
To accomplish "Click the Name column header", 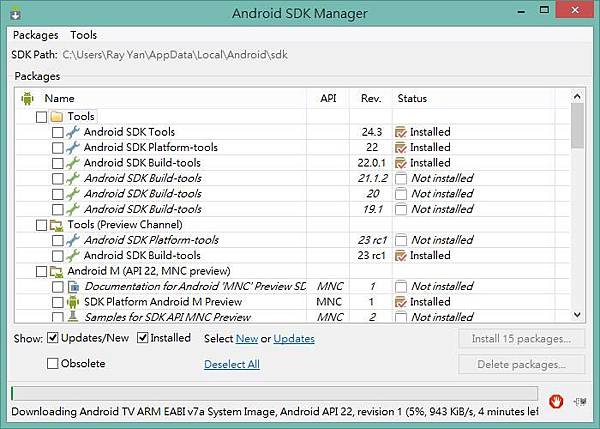I will (x=59, y=98).
